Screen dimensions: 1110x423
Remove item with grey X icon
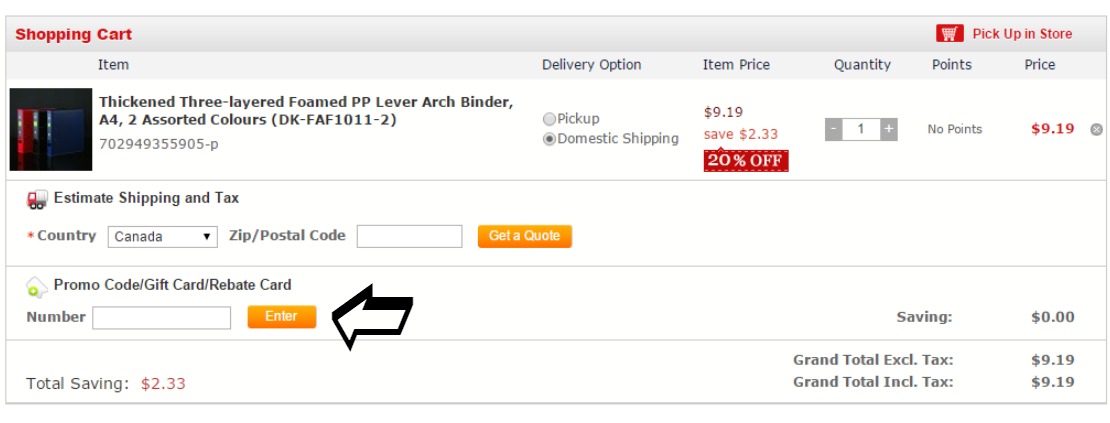(1097, 129)
